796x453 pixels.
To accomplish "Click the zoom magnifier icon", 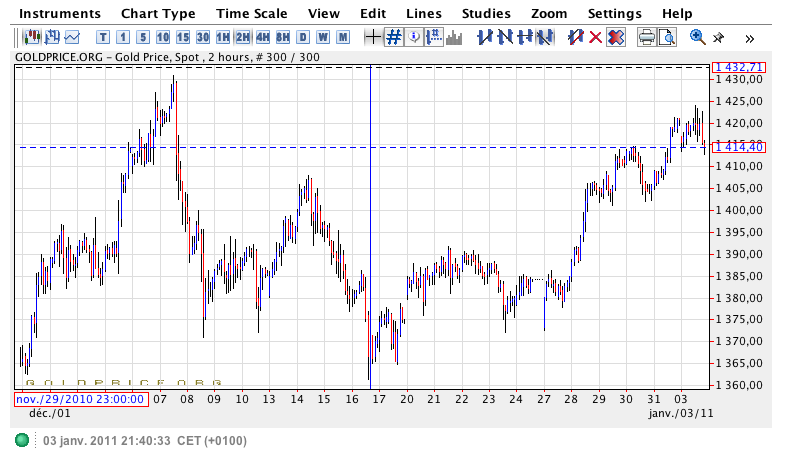I will (698, 37).
